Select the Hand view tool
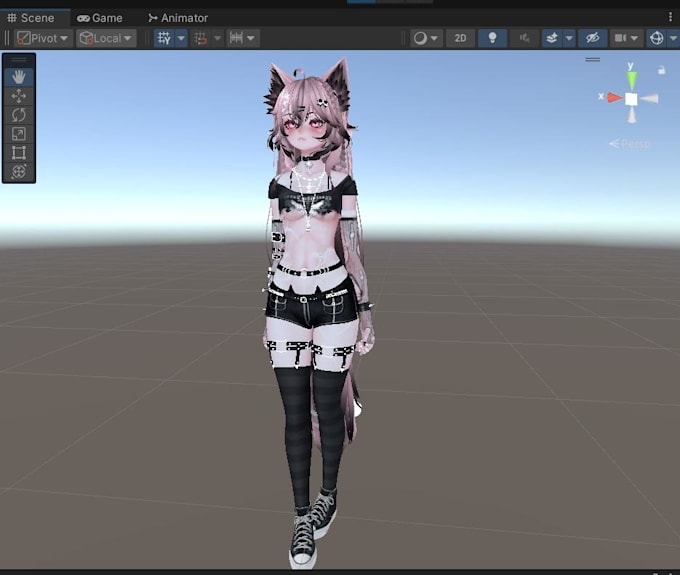Screen dimensions: 680x575 pyautogui.click(x=19, y=77)
